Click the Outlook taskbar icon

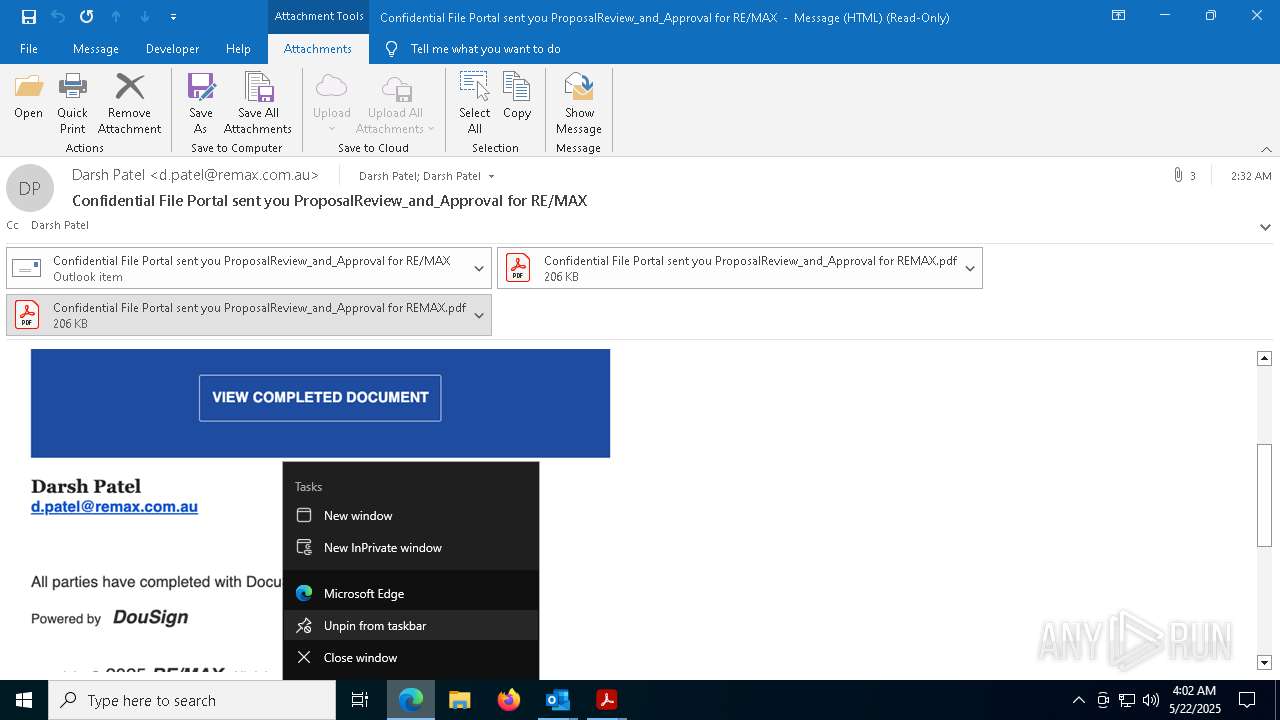[x=557, y=700]
